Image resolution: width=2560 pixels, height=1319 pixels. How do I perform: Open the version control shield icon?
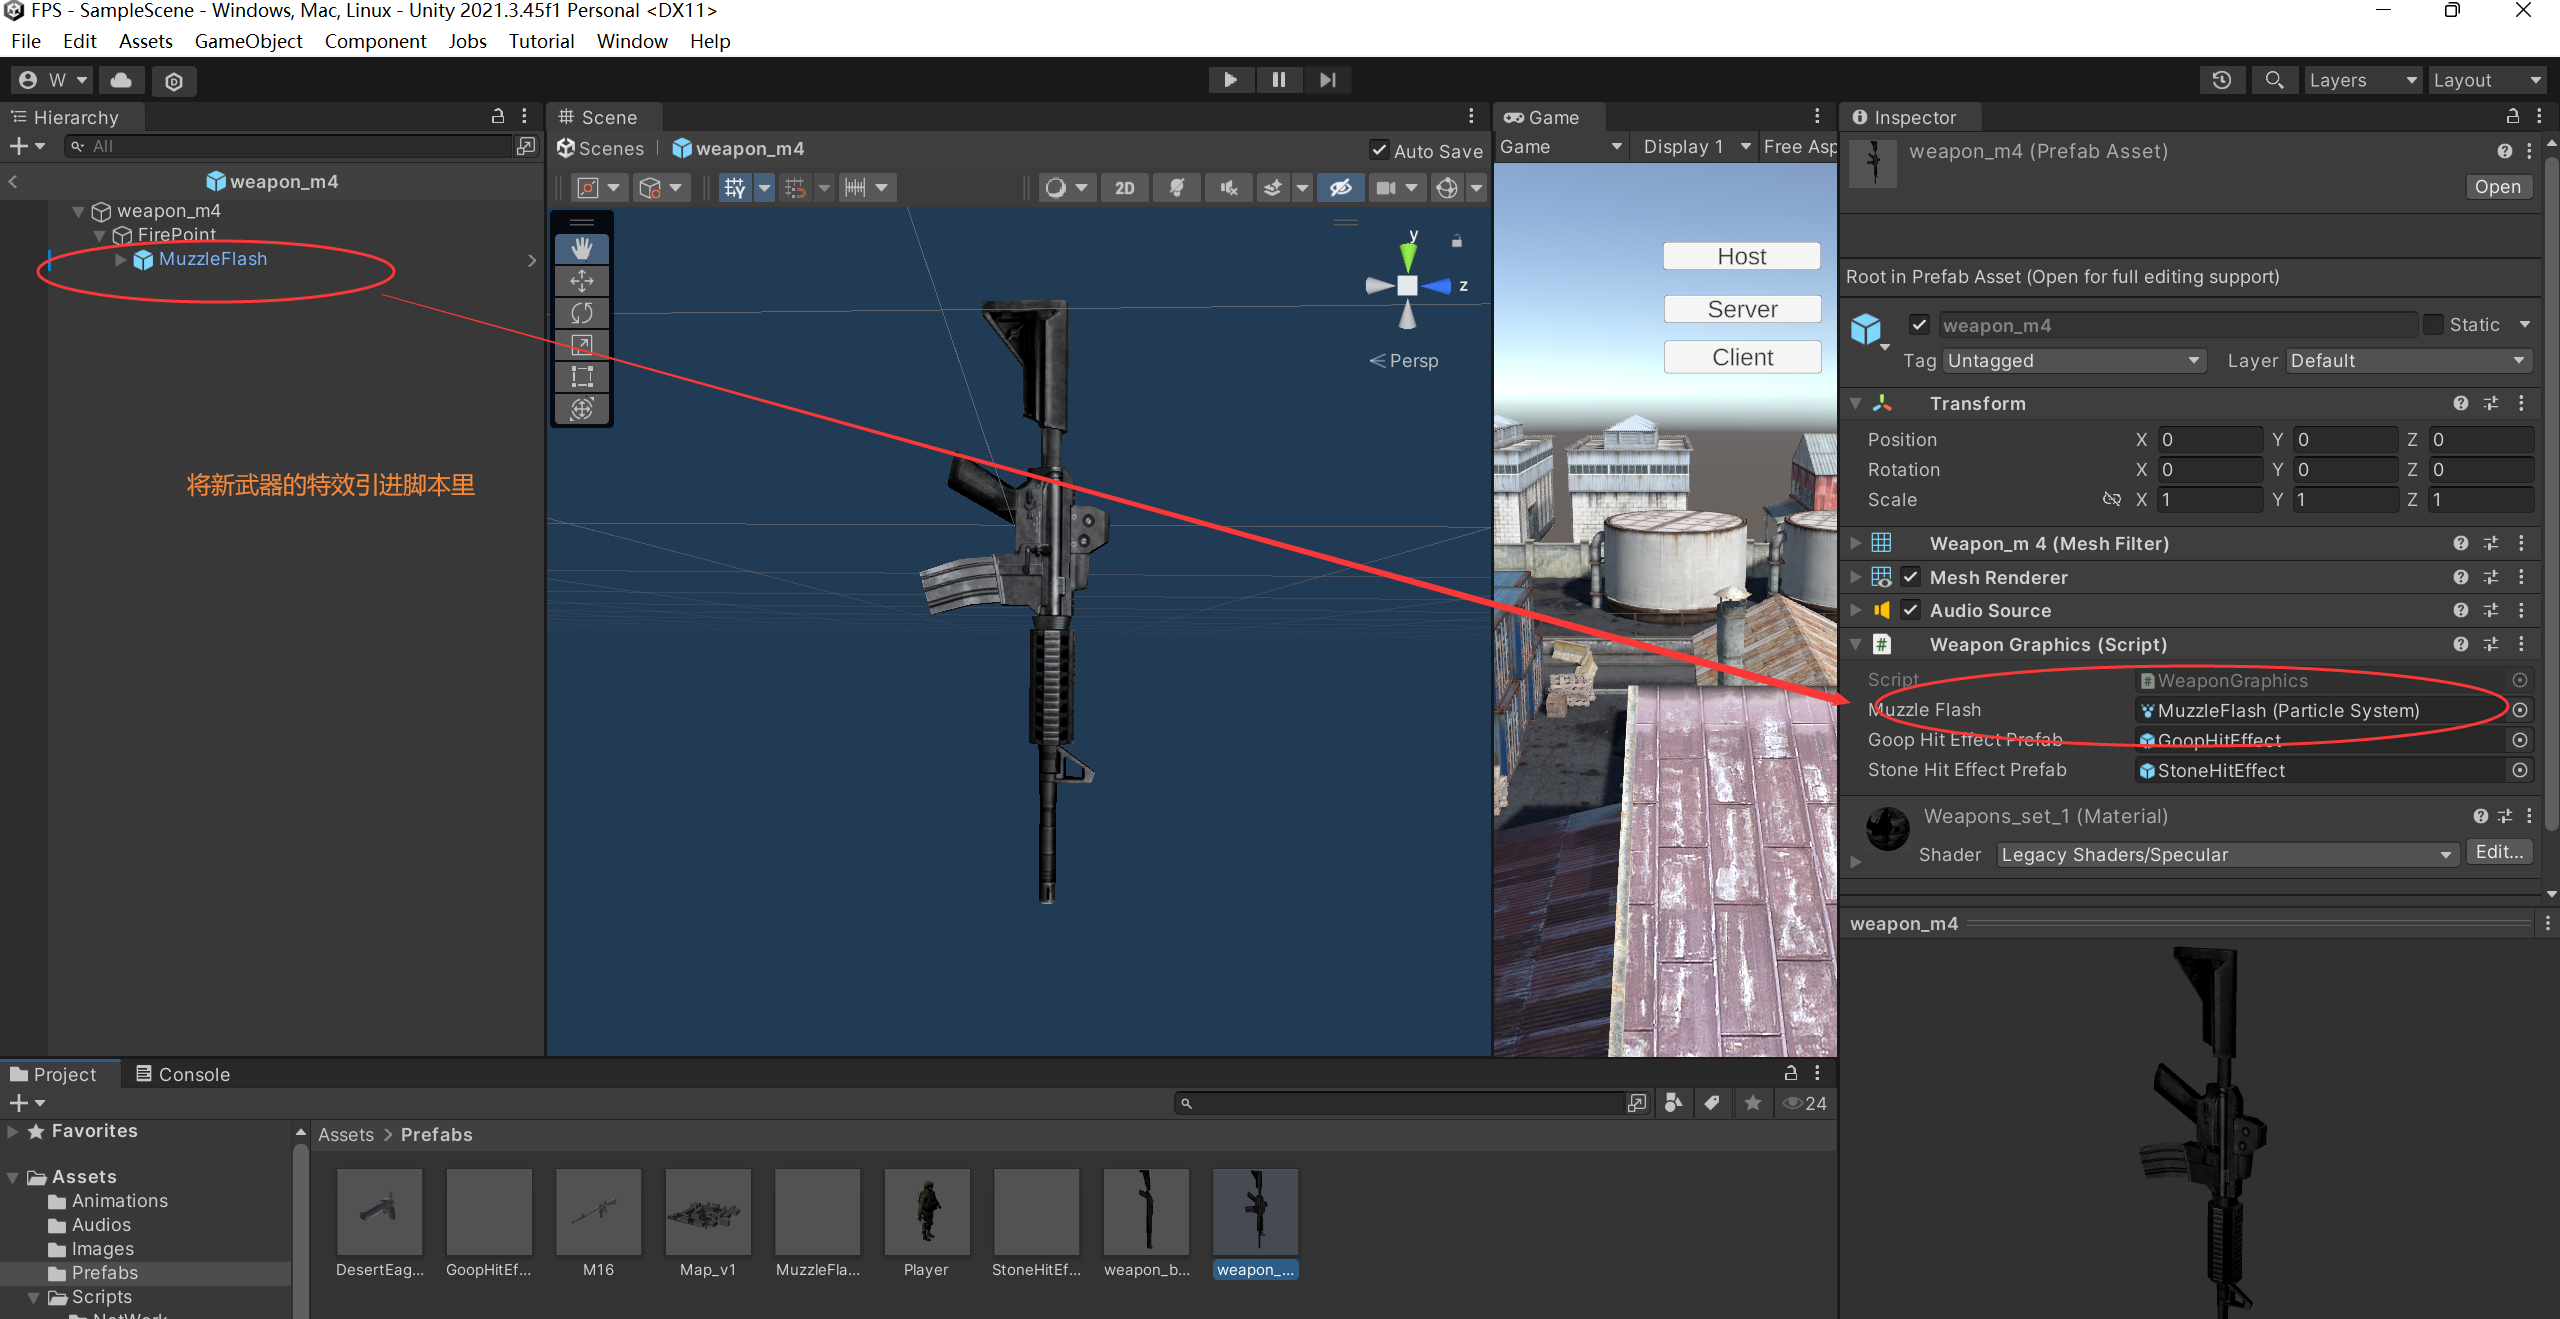pyautogui.click(x=174, y=81)
